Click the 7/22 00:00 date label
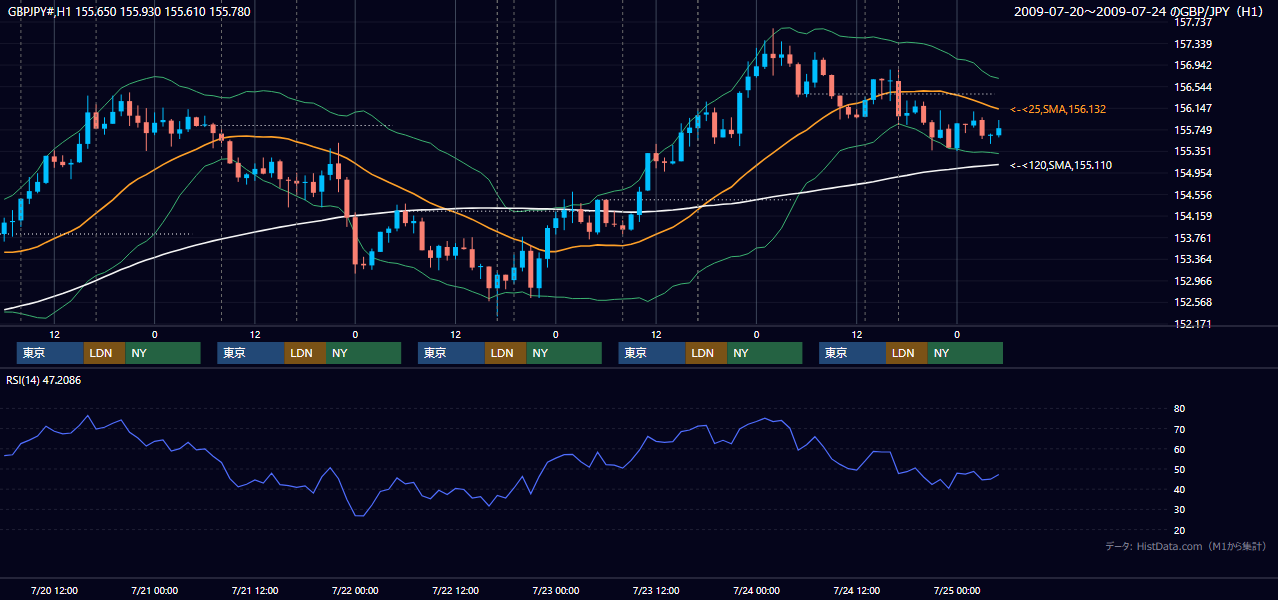 (355, 590)
